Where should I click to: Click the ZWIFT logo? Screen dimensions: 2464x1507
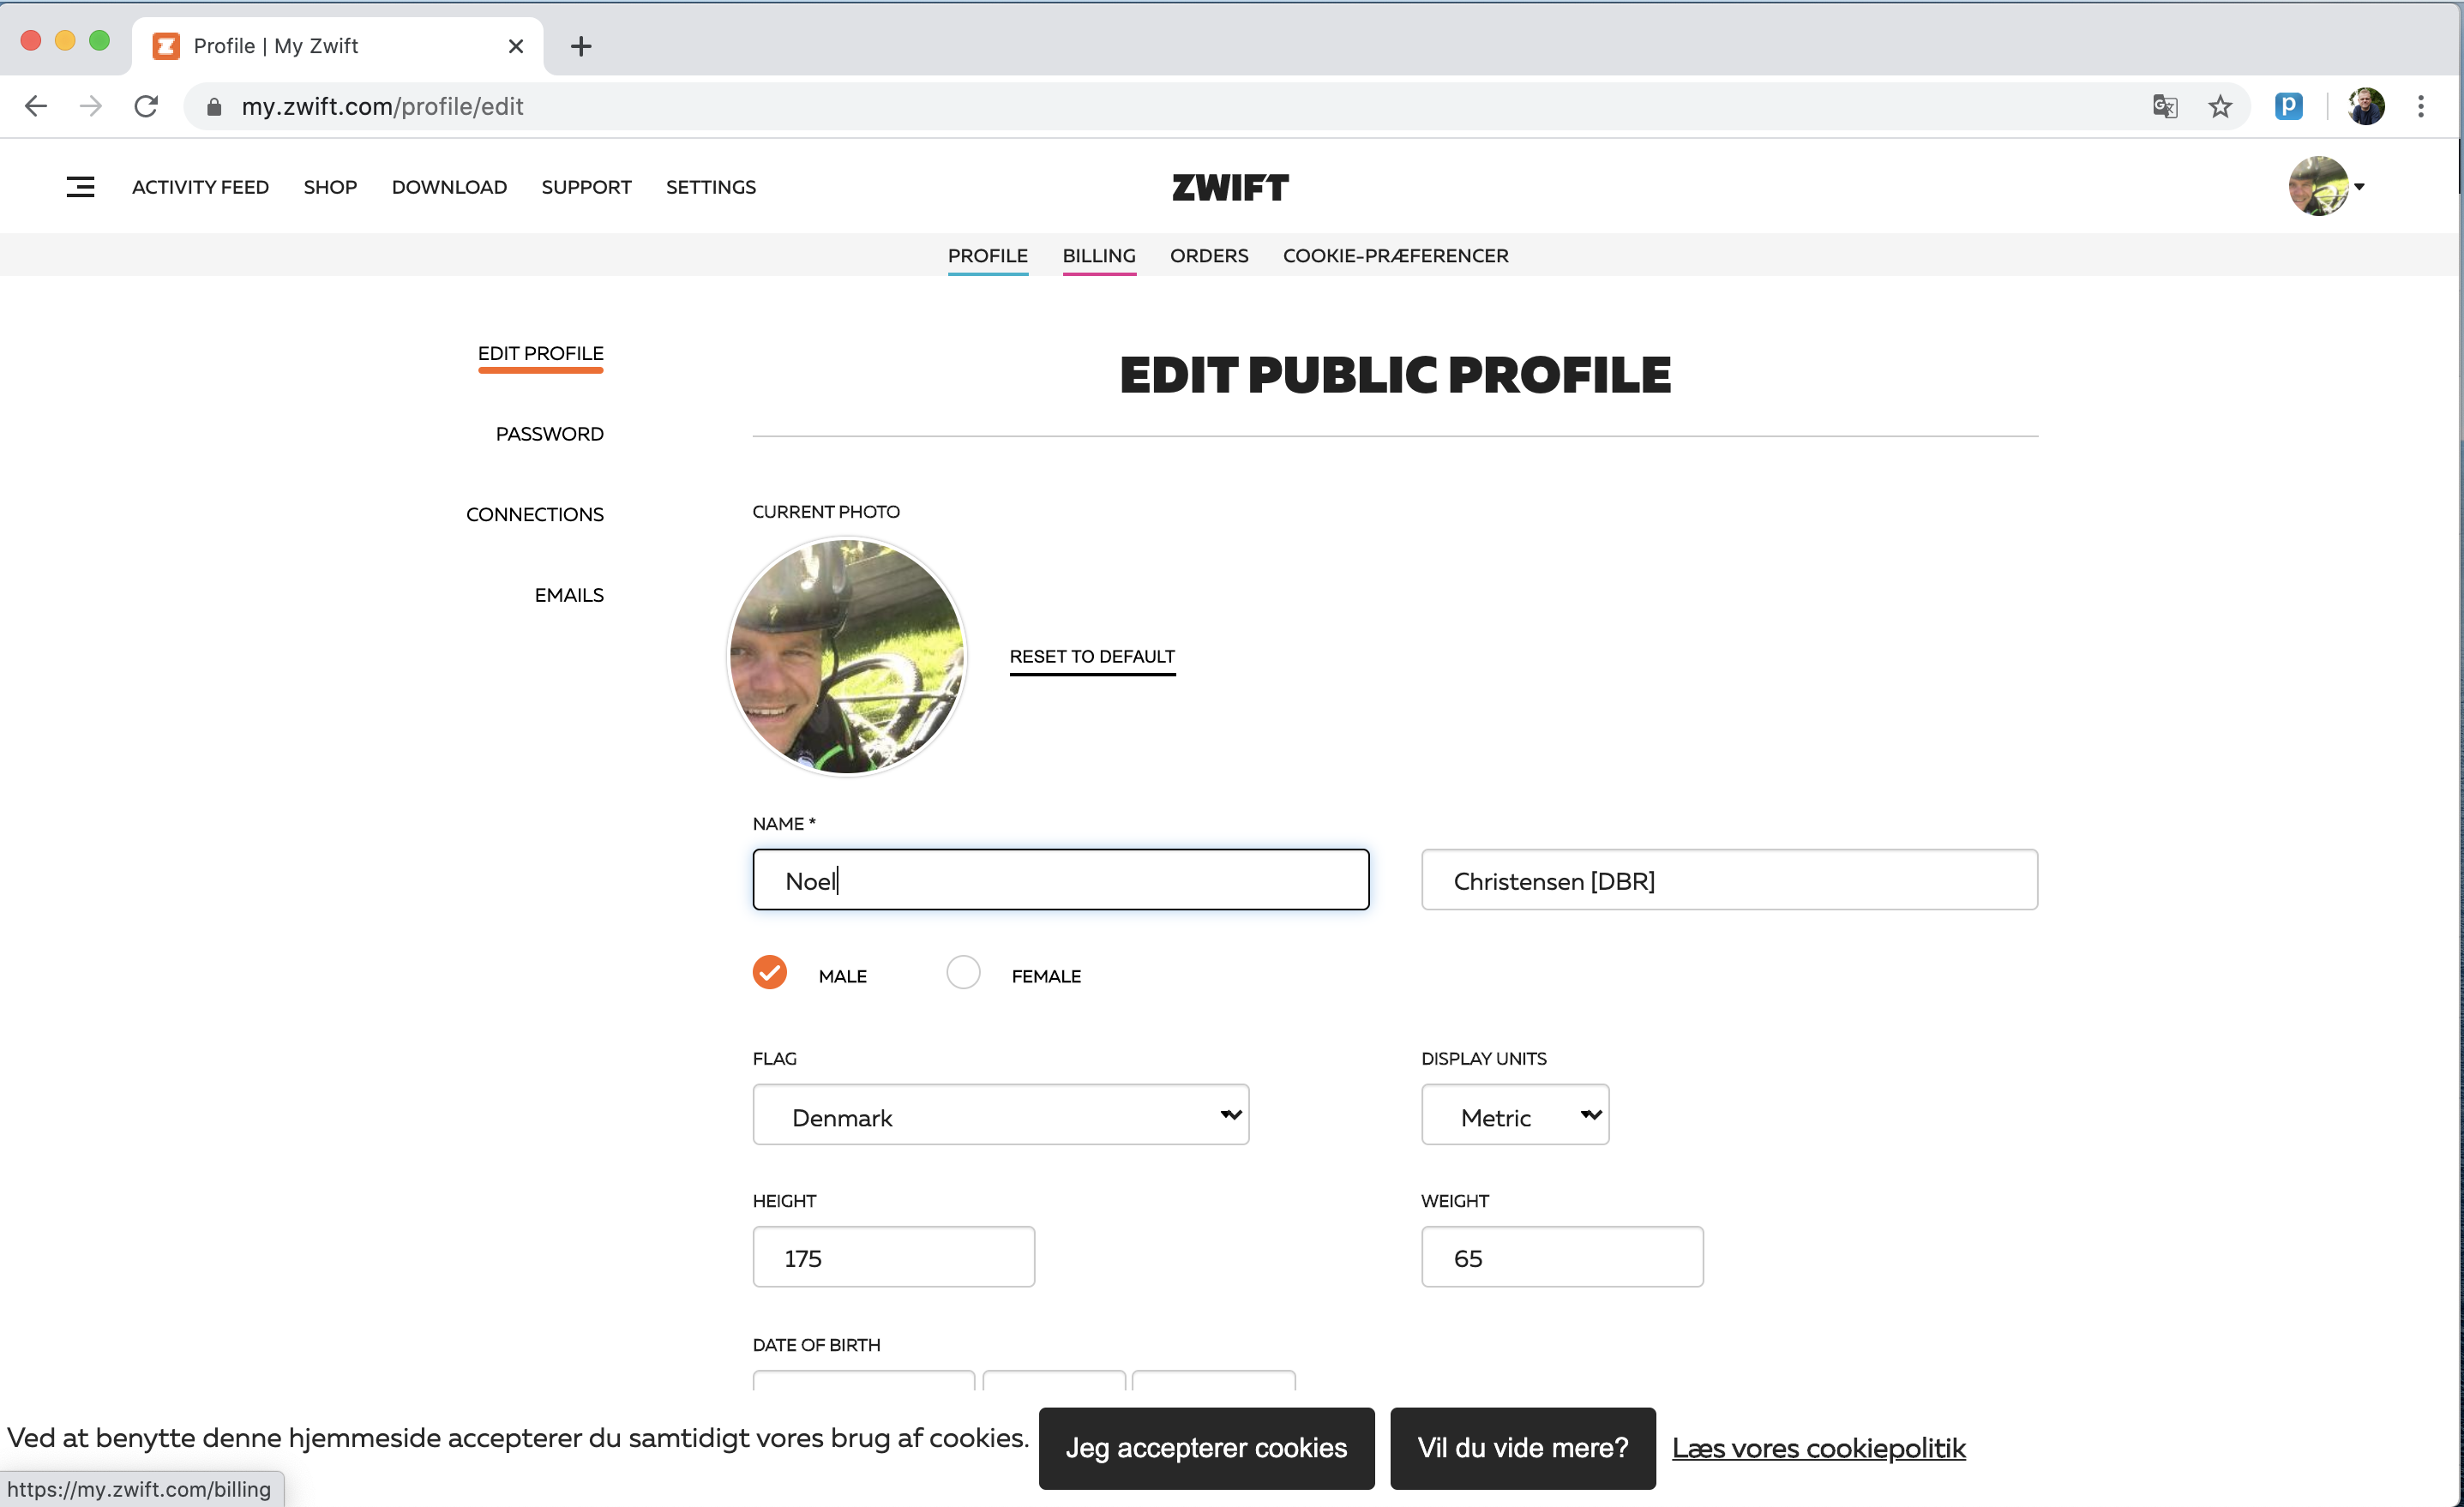(x=1231, y=187)
